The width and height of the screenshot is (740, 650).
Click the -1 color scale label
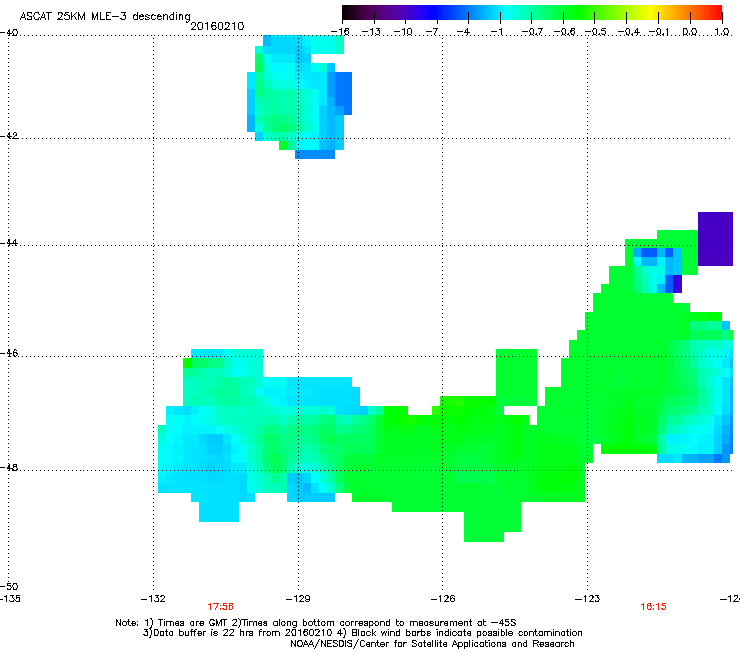(498, 32)
